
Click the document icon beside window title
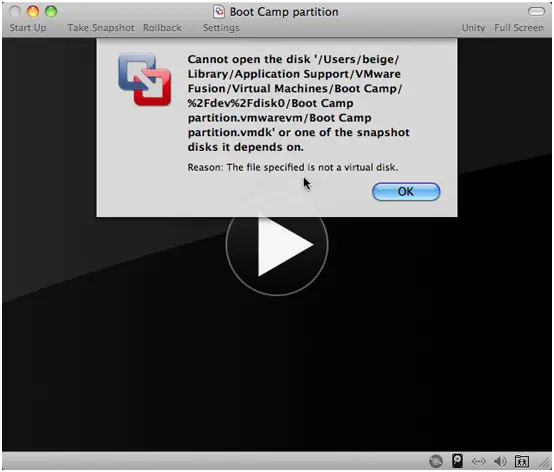pyautogui.click(x=219, y=12)
